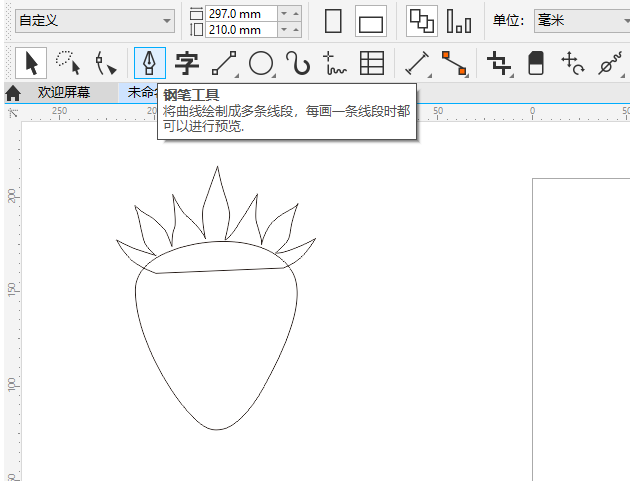Viewport: 630px width, 481px height.
Task: Switch page to portrait orientation
Action: pos(334,21)
